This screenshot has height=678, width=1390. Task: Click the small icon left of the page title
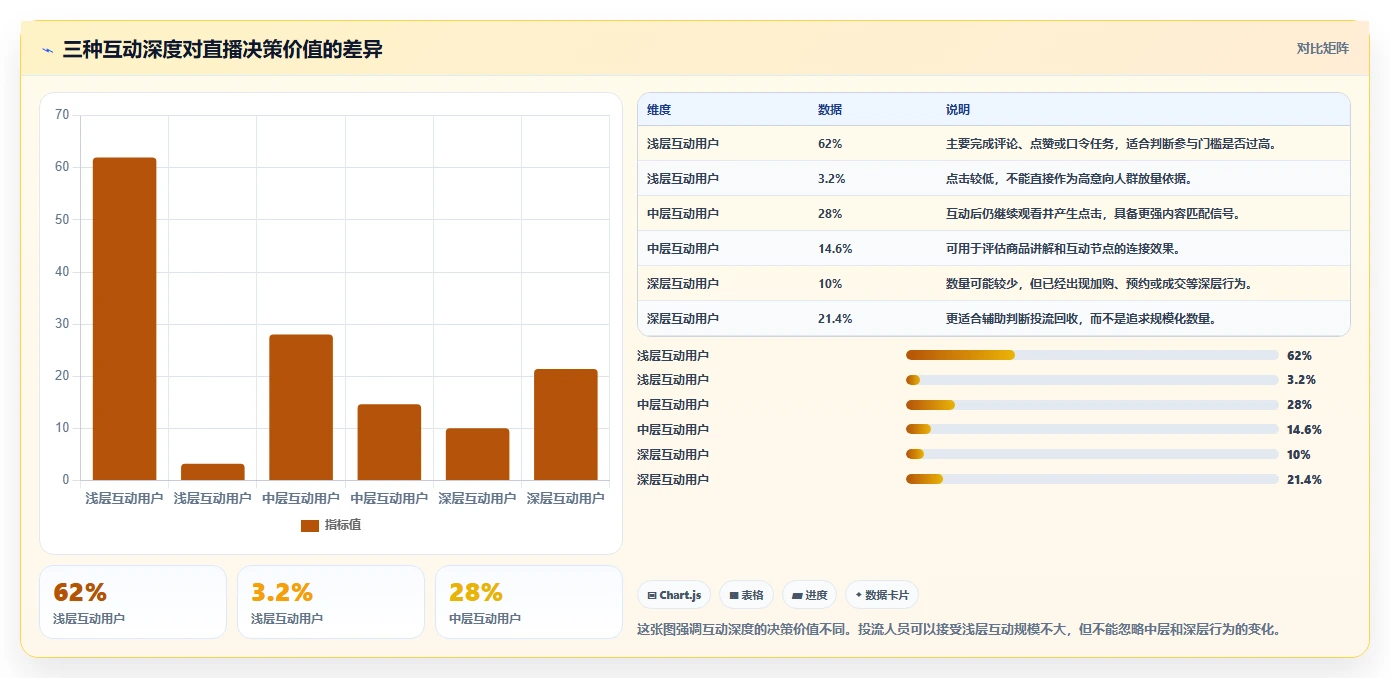click(x=47, y=50)
